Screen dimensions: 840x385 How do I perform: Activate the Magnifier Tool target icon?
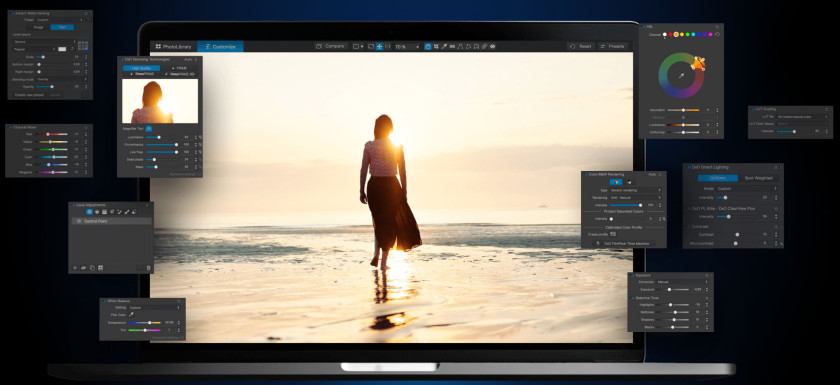pyautogui.click(x=149, y=129)
